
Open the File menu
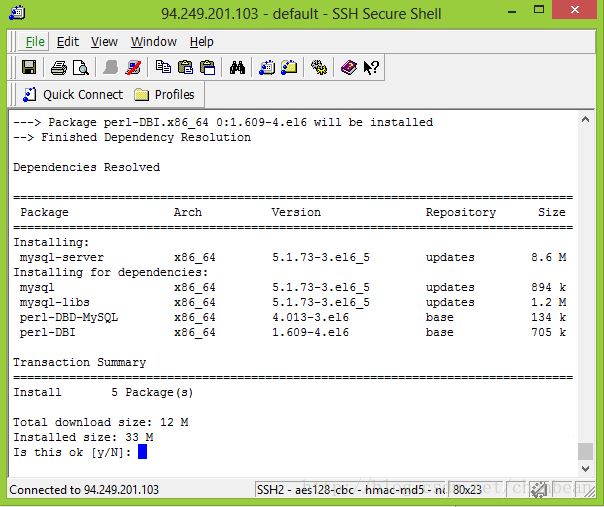pos(35,42)
